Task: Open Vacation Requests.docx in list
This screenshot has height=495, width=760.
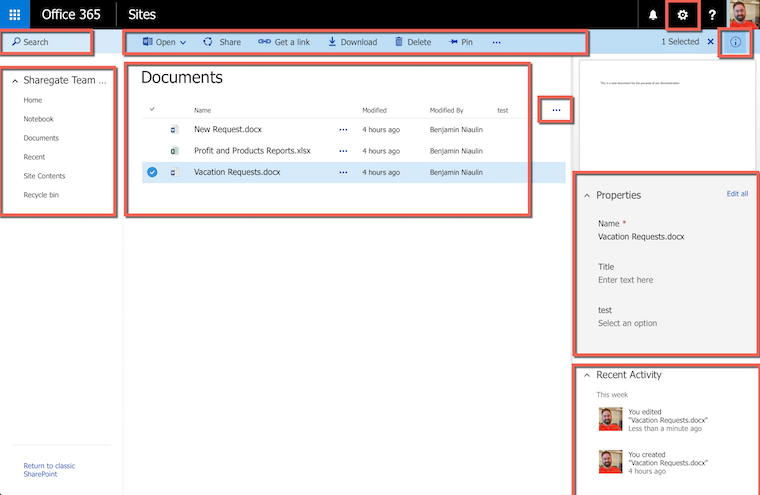Action: (x=237, y=172)
